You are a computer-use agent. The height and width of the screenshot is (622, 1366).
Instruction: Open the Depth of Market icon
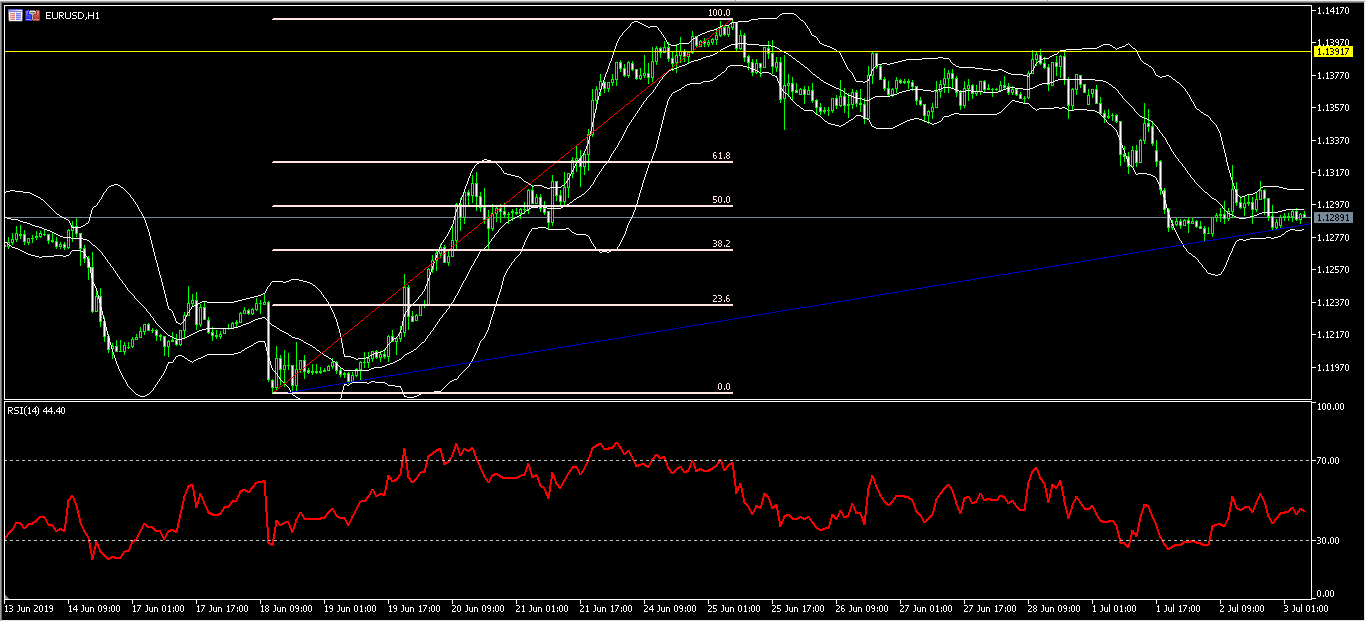[15, 16]
